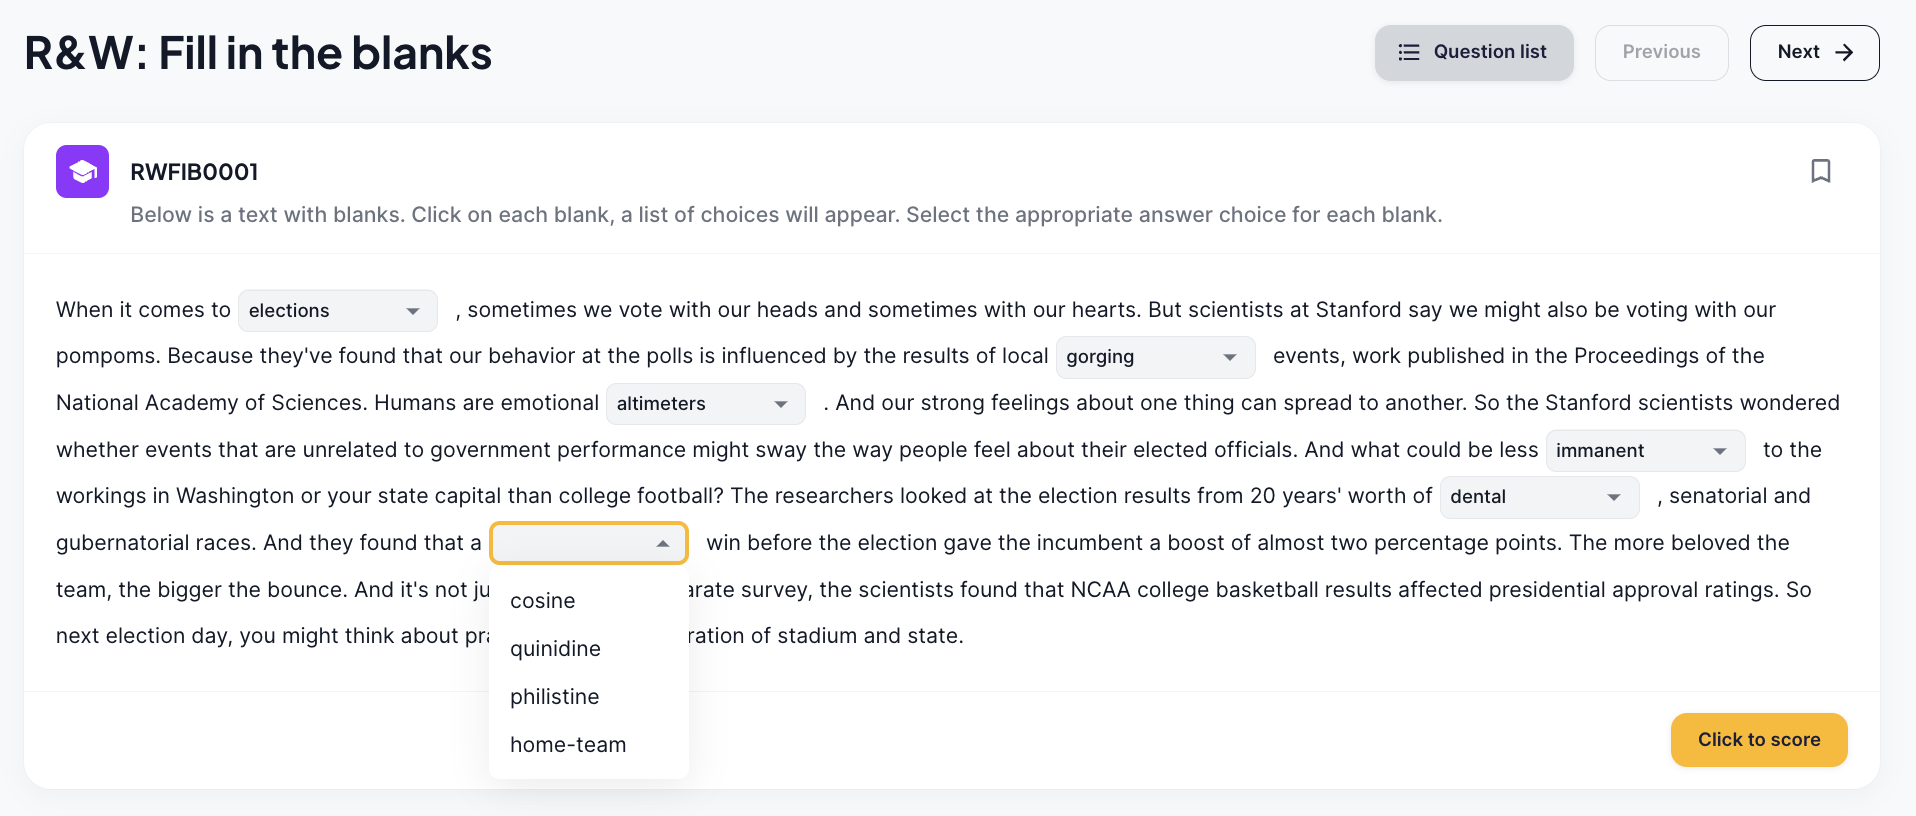Screen dimensions: 1916x816
Task: Go to the Next question
Action: click(1814, 53)
